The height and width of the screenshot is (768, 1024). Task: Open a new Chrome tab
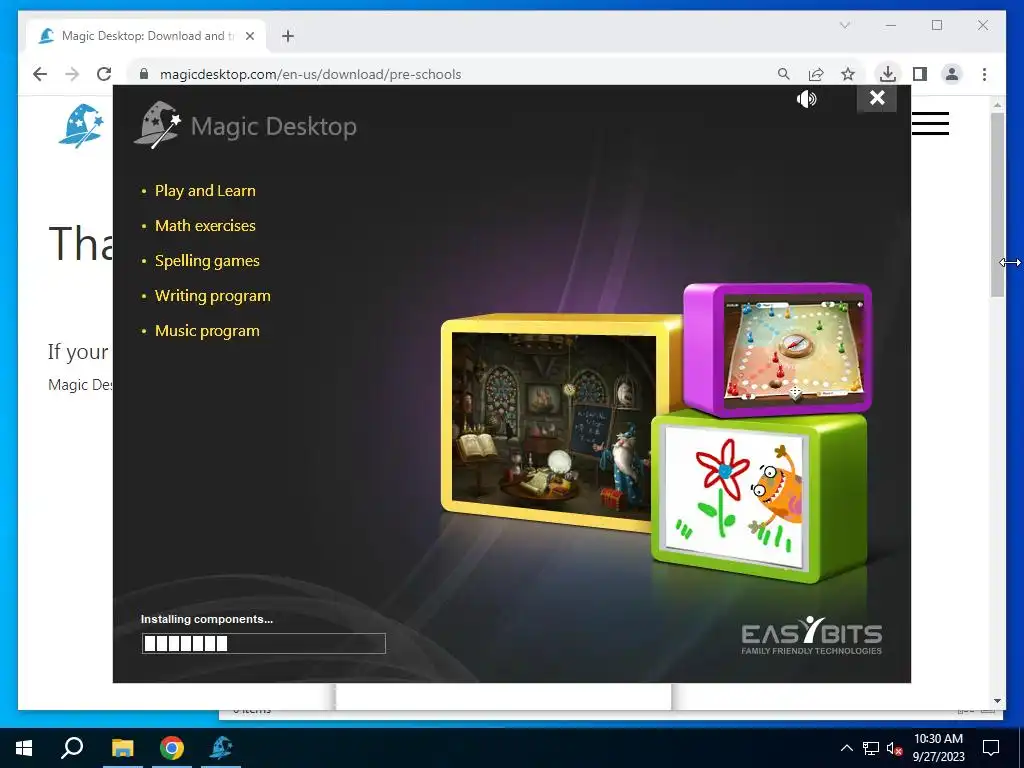(x=288, y=36)
